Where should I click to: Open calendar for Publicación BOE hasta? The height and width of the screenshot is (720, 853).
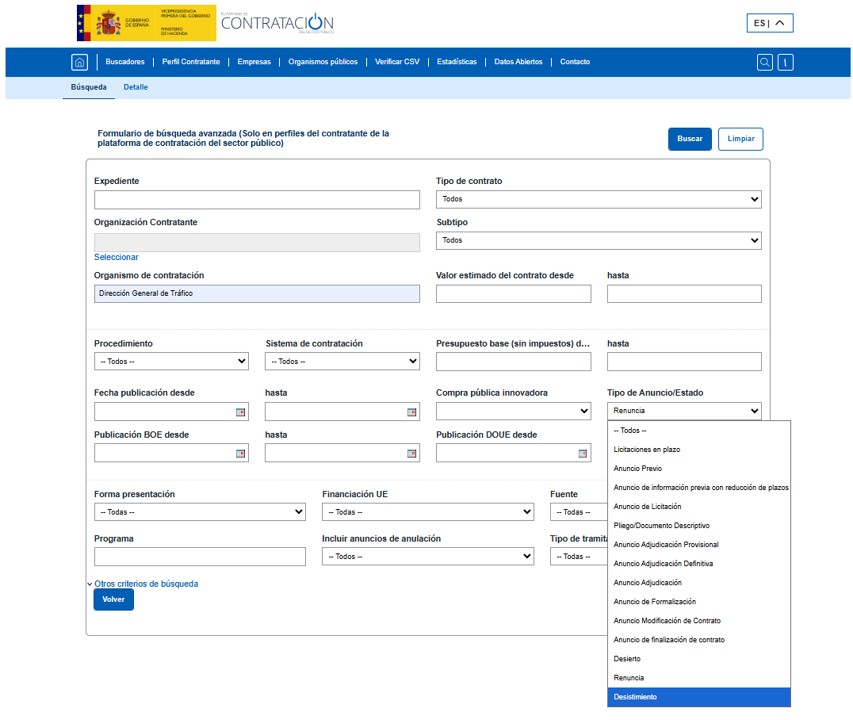click(411, 453)
